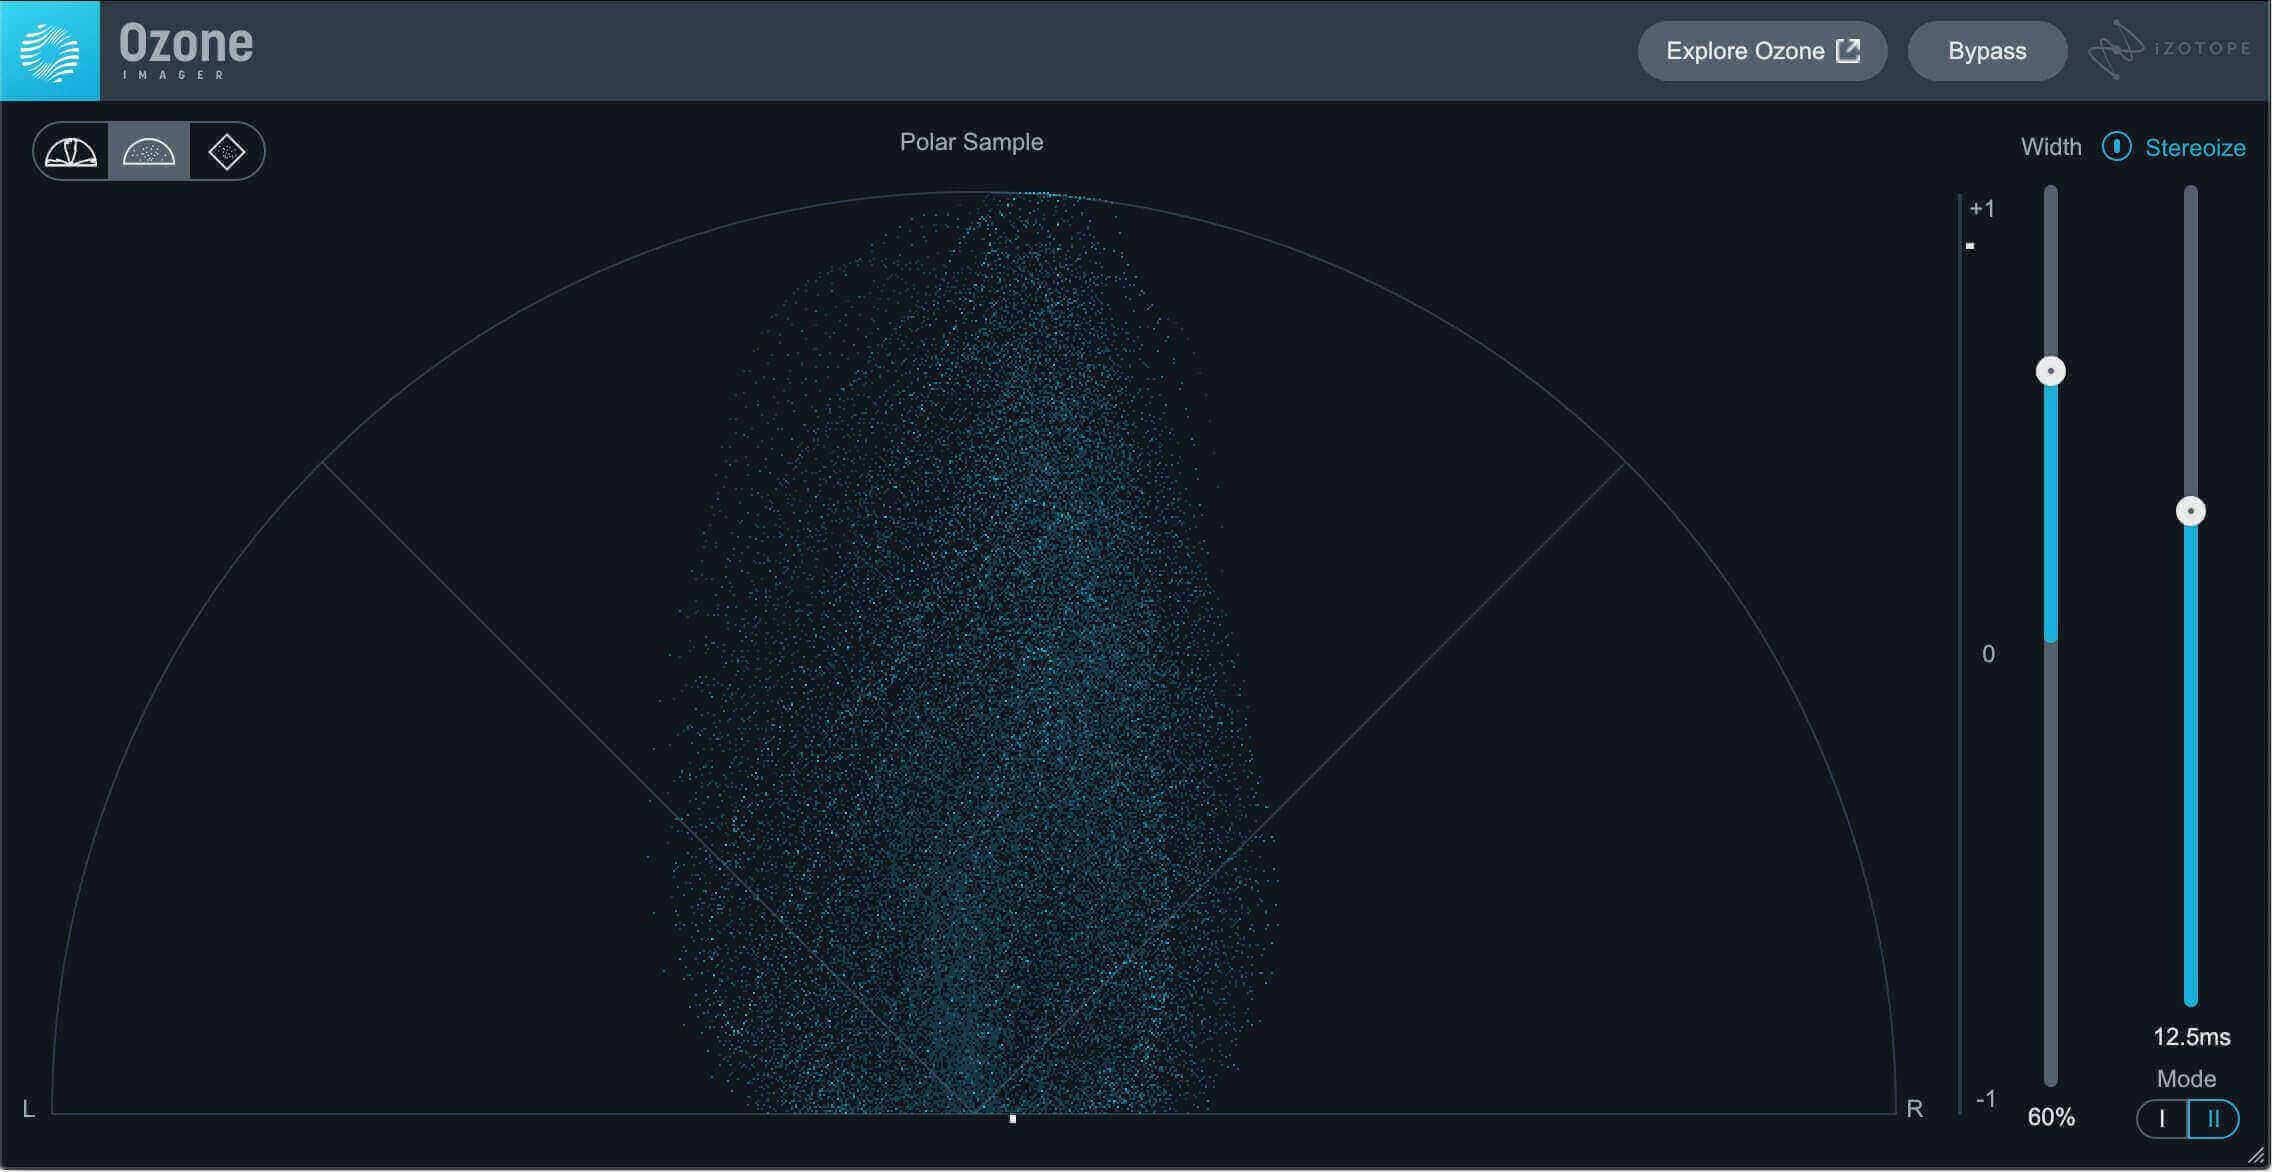Click the iZotope logo
The width and height of the screenshot is (2272, 1172).
click(2169, 49)
